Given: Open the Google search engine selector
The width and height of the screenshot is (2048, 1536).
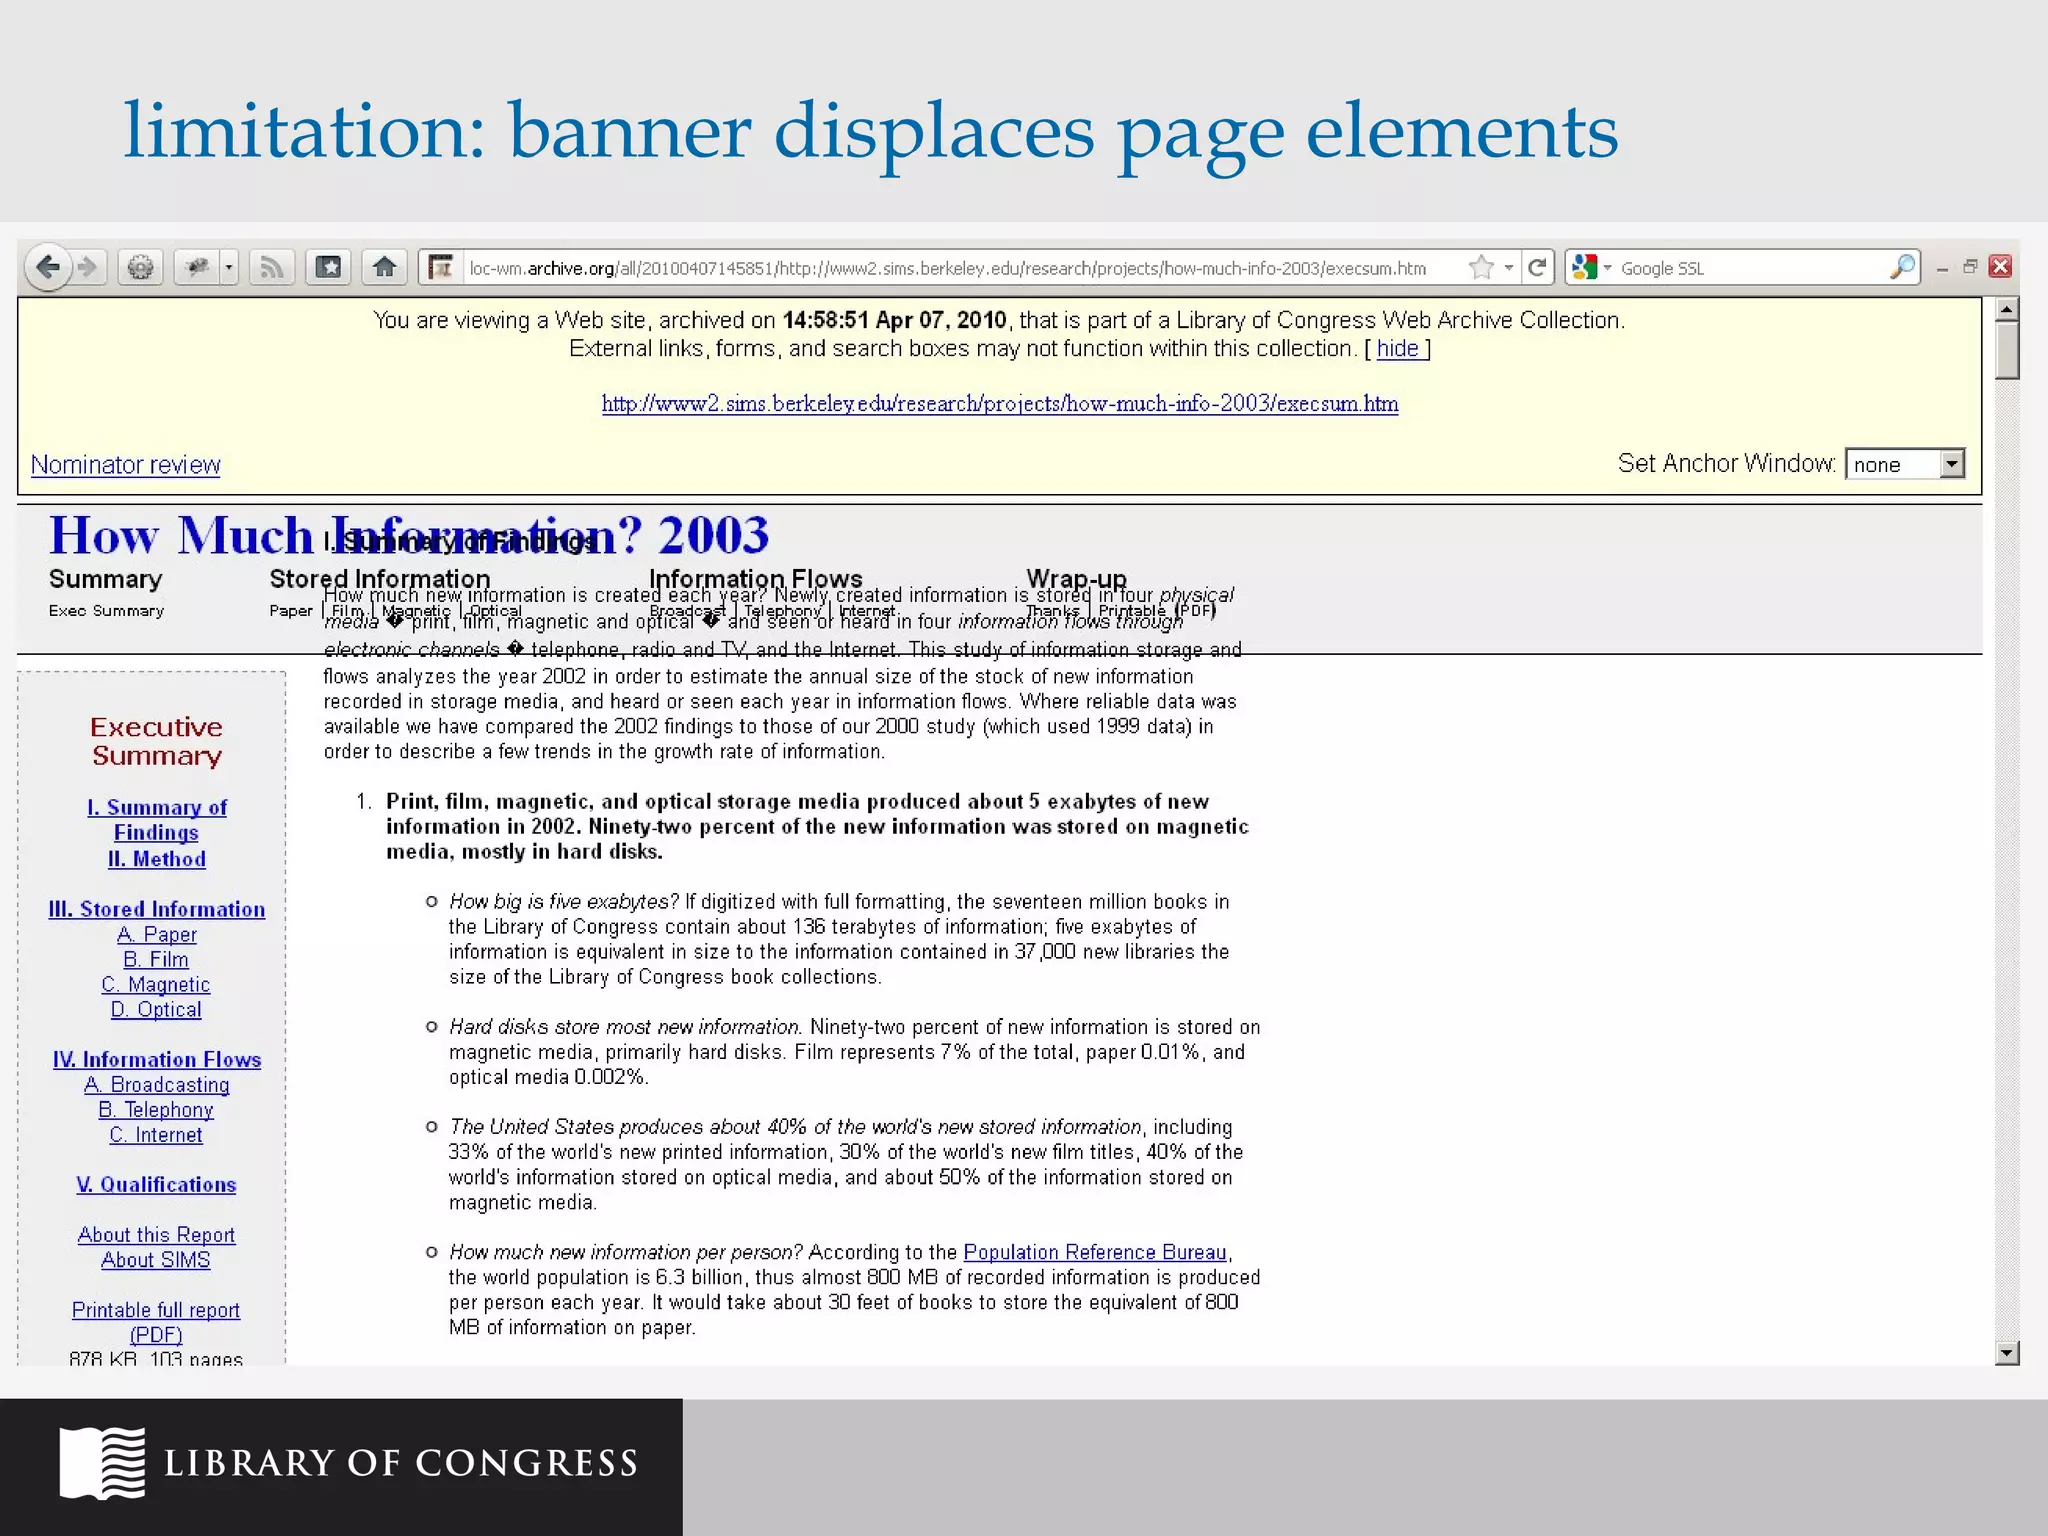Looking at the screenshot, I should (1592, 267).
